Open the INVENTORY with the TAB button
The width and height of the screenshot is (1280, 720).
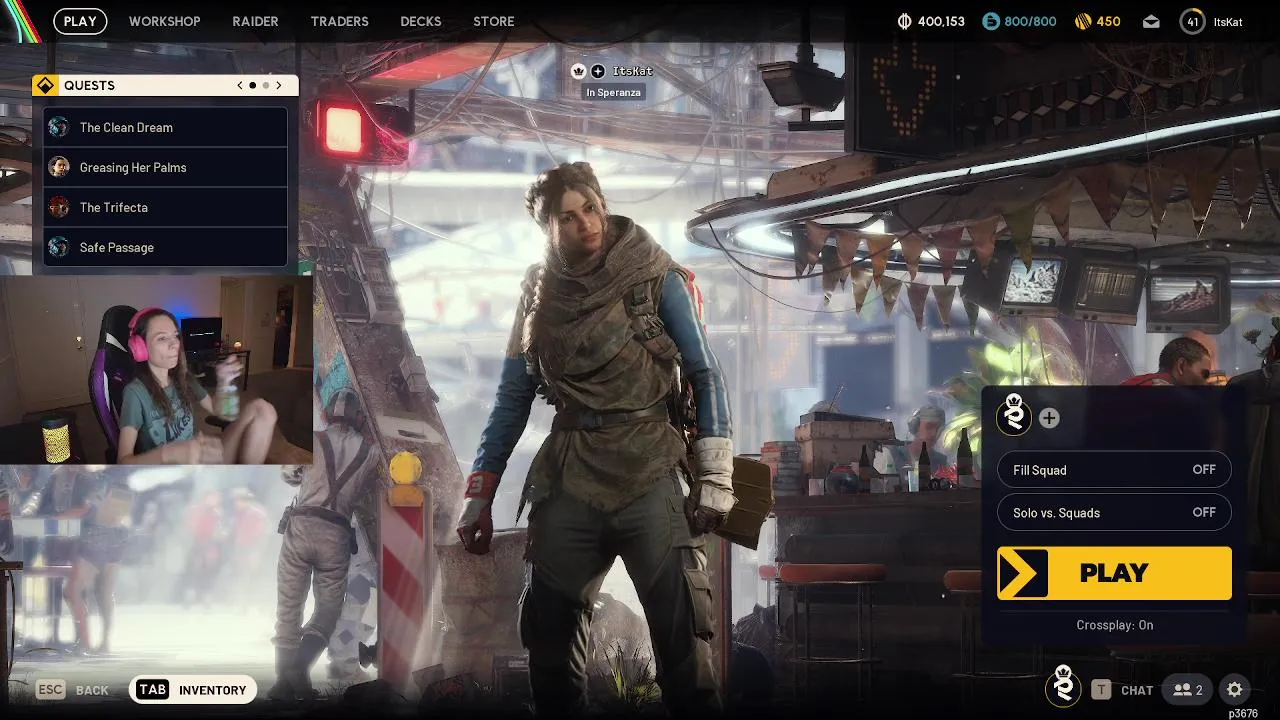coord(193,690)
